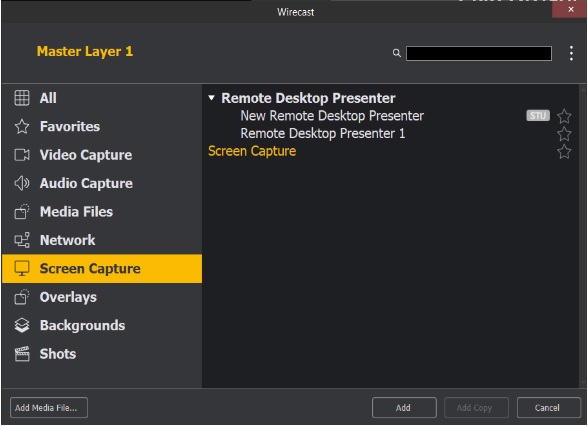This screenshot has width=588, height=426.
Task: Click the STU badge on New Remote Desktop Presenter
Action: 538,116
